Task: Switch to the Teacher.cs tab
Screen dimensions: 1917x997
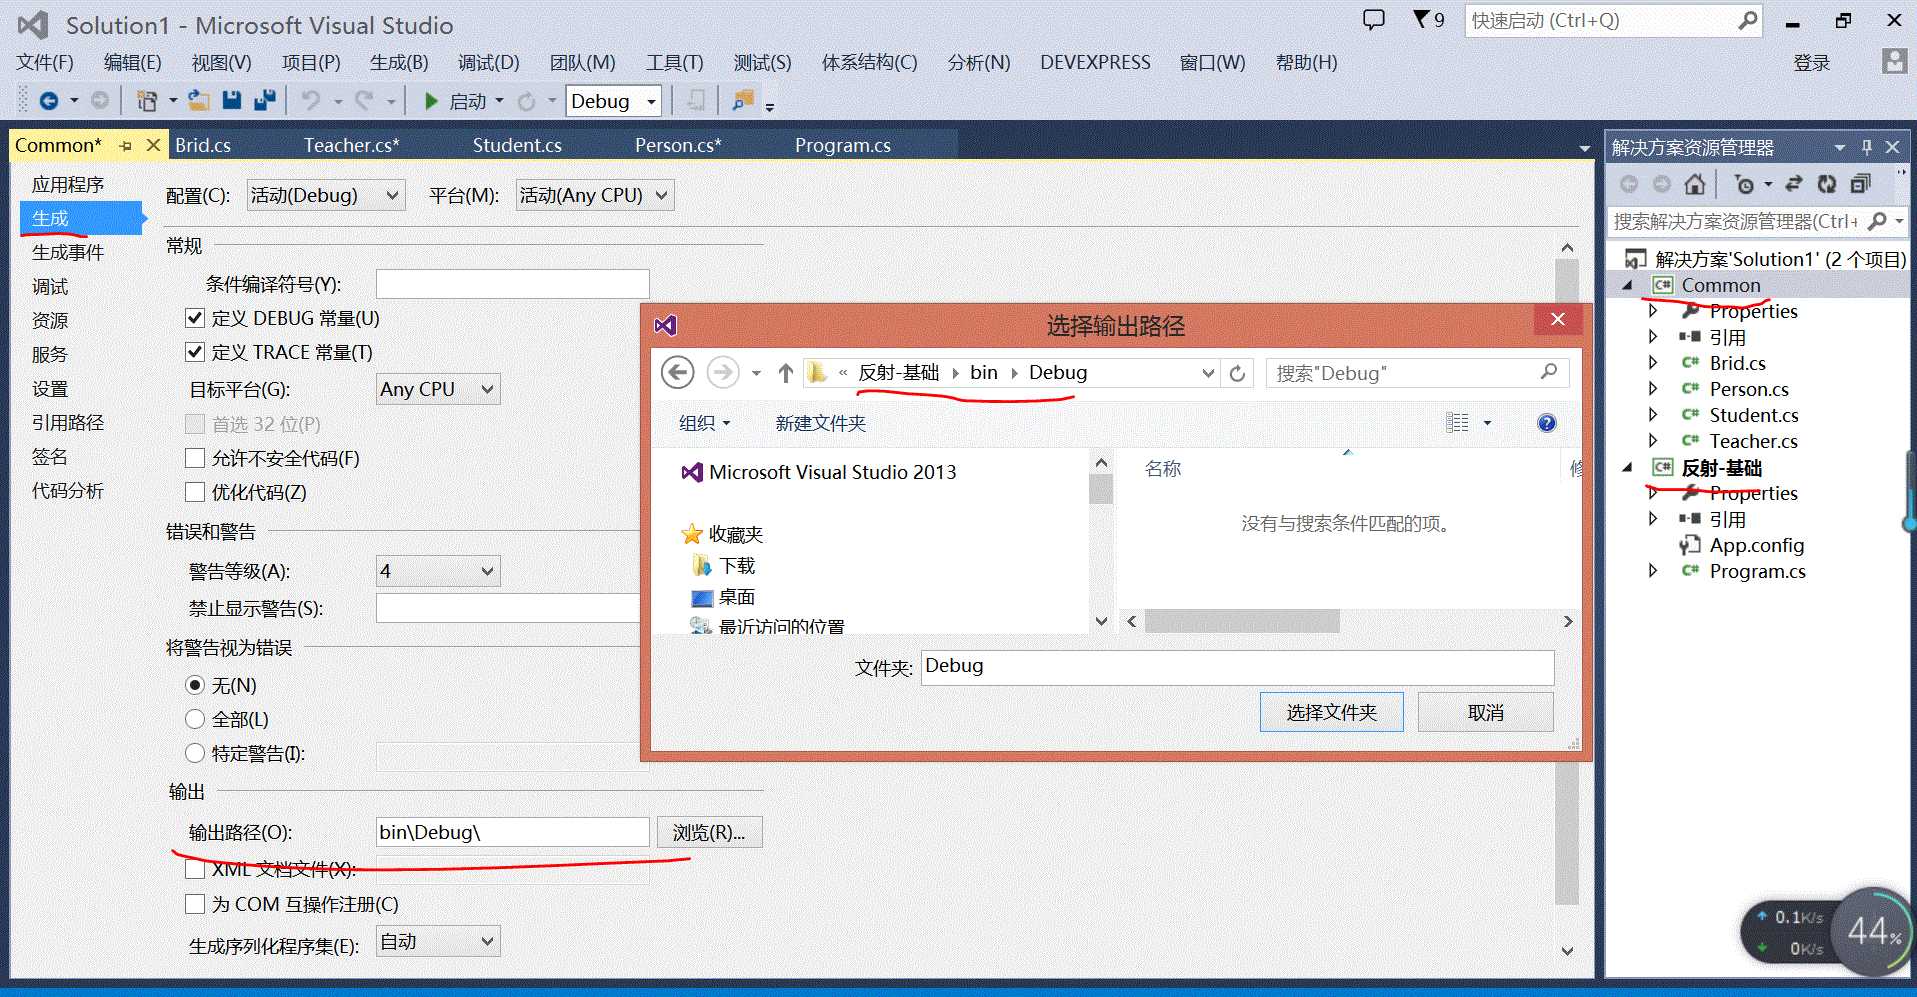Action: click(352, 145)
